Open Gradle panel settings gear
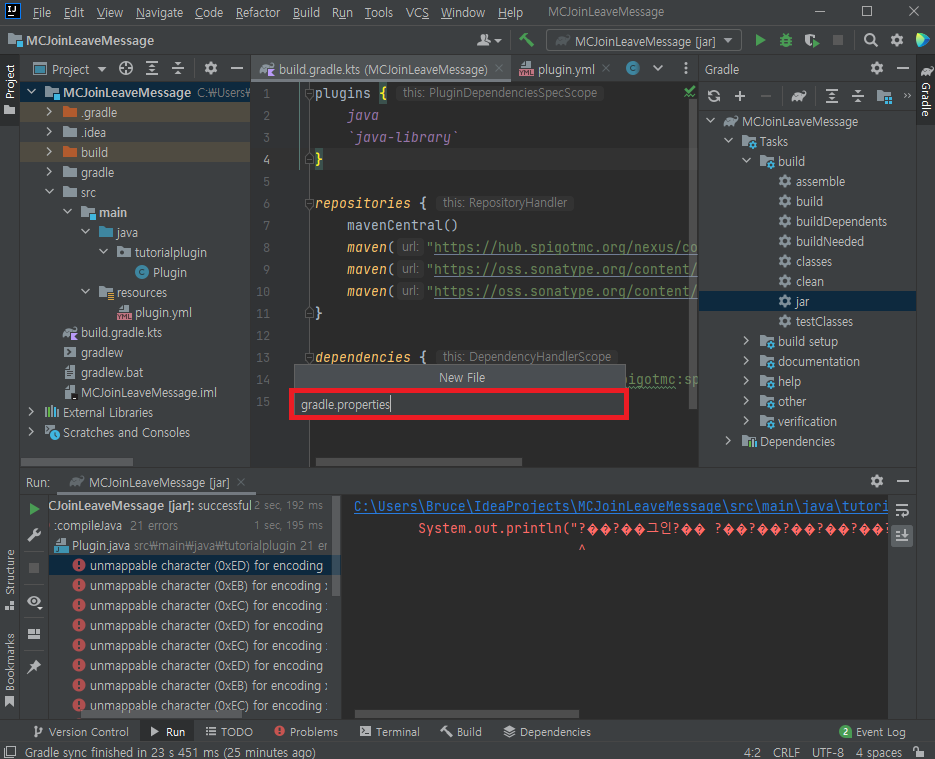 pos(877,68)
